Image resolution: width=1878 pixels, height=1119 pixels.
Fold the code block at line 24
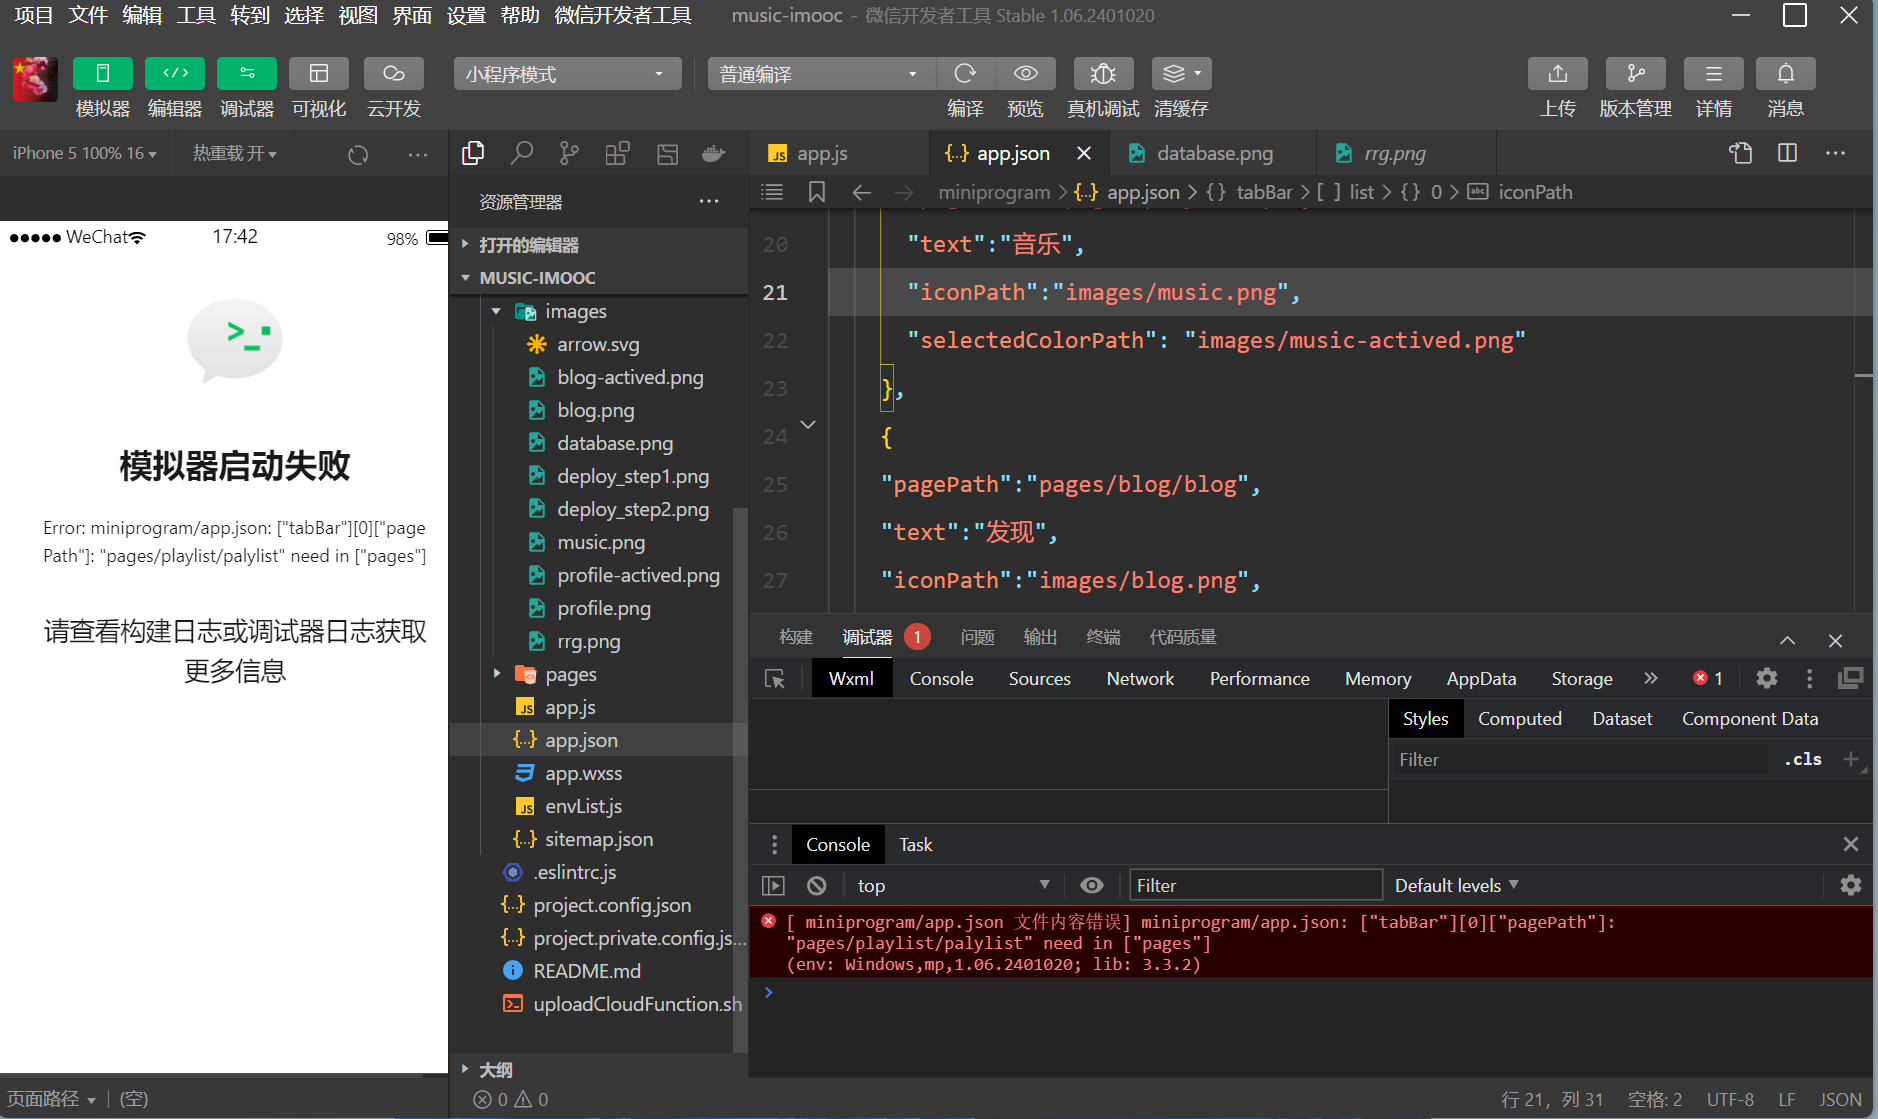pos(808,425)
